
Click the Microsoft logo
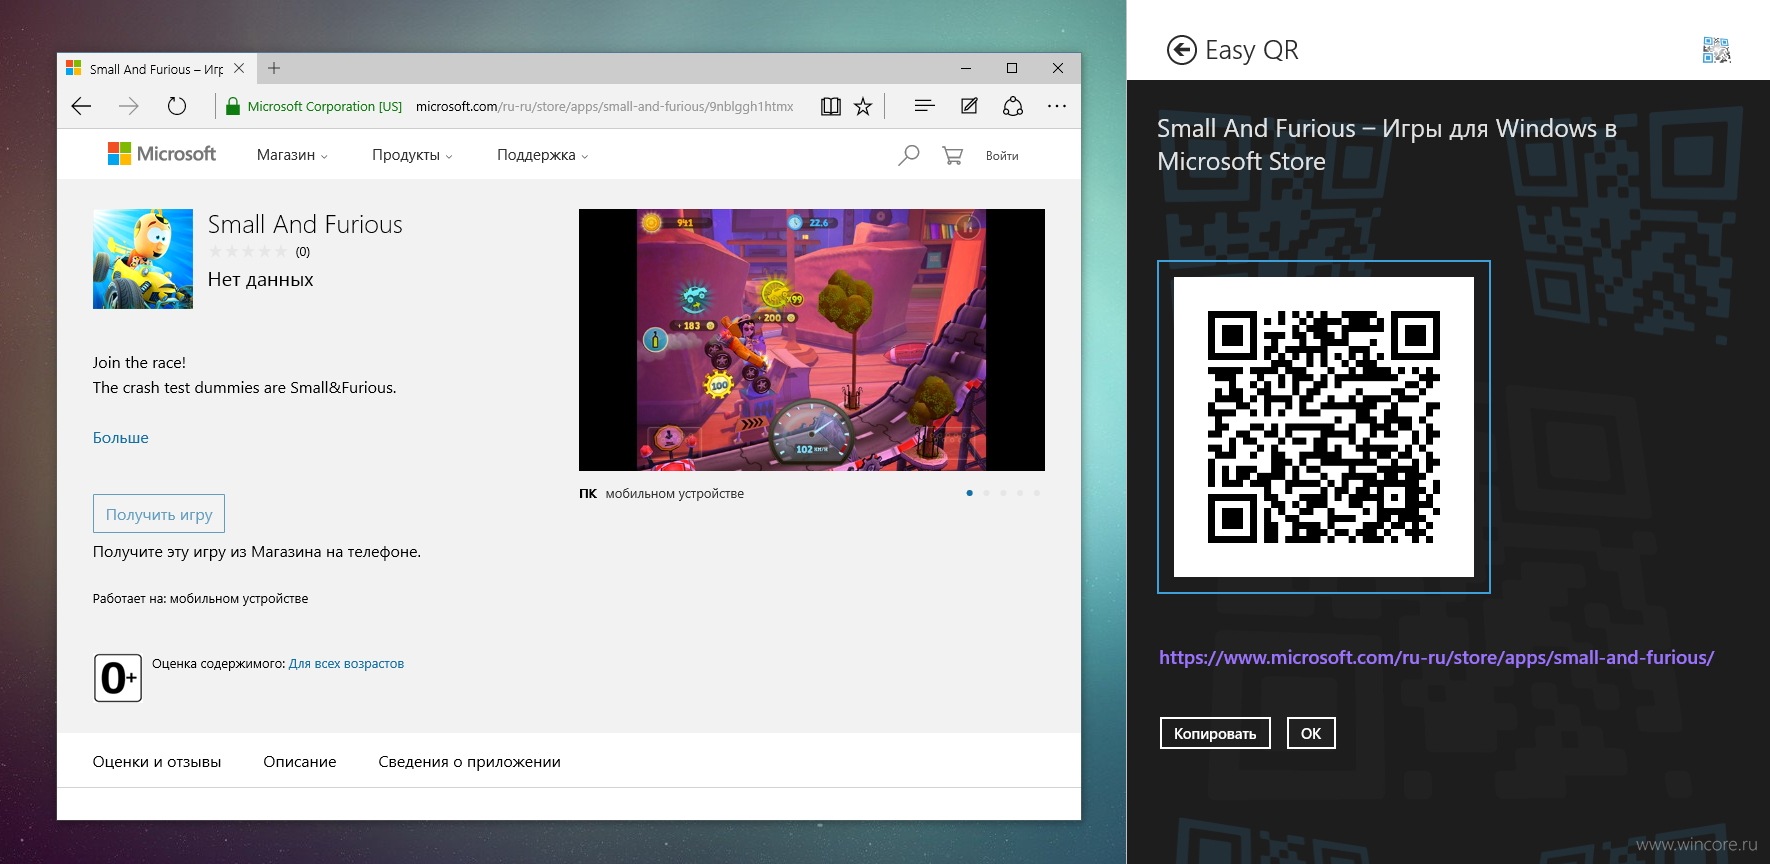pos(162,154)
